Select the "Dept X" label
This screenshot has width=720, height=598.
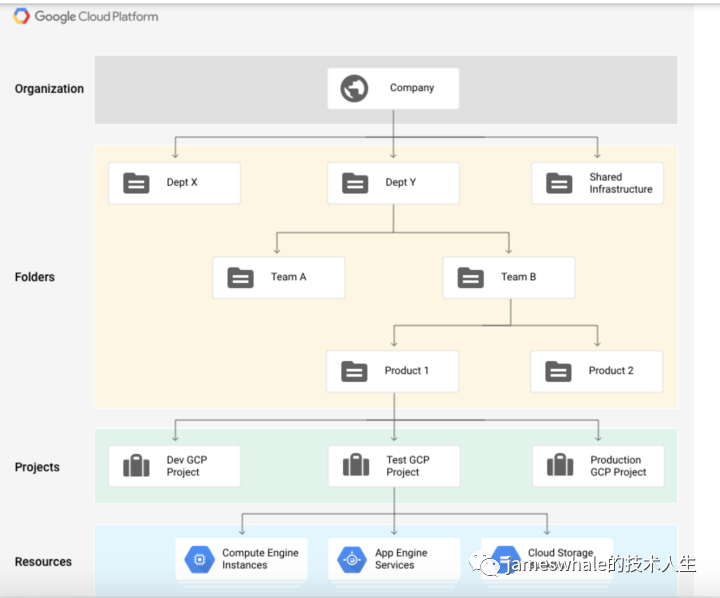[x=182, y=182]
